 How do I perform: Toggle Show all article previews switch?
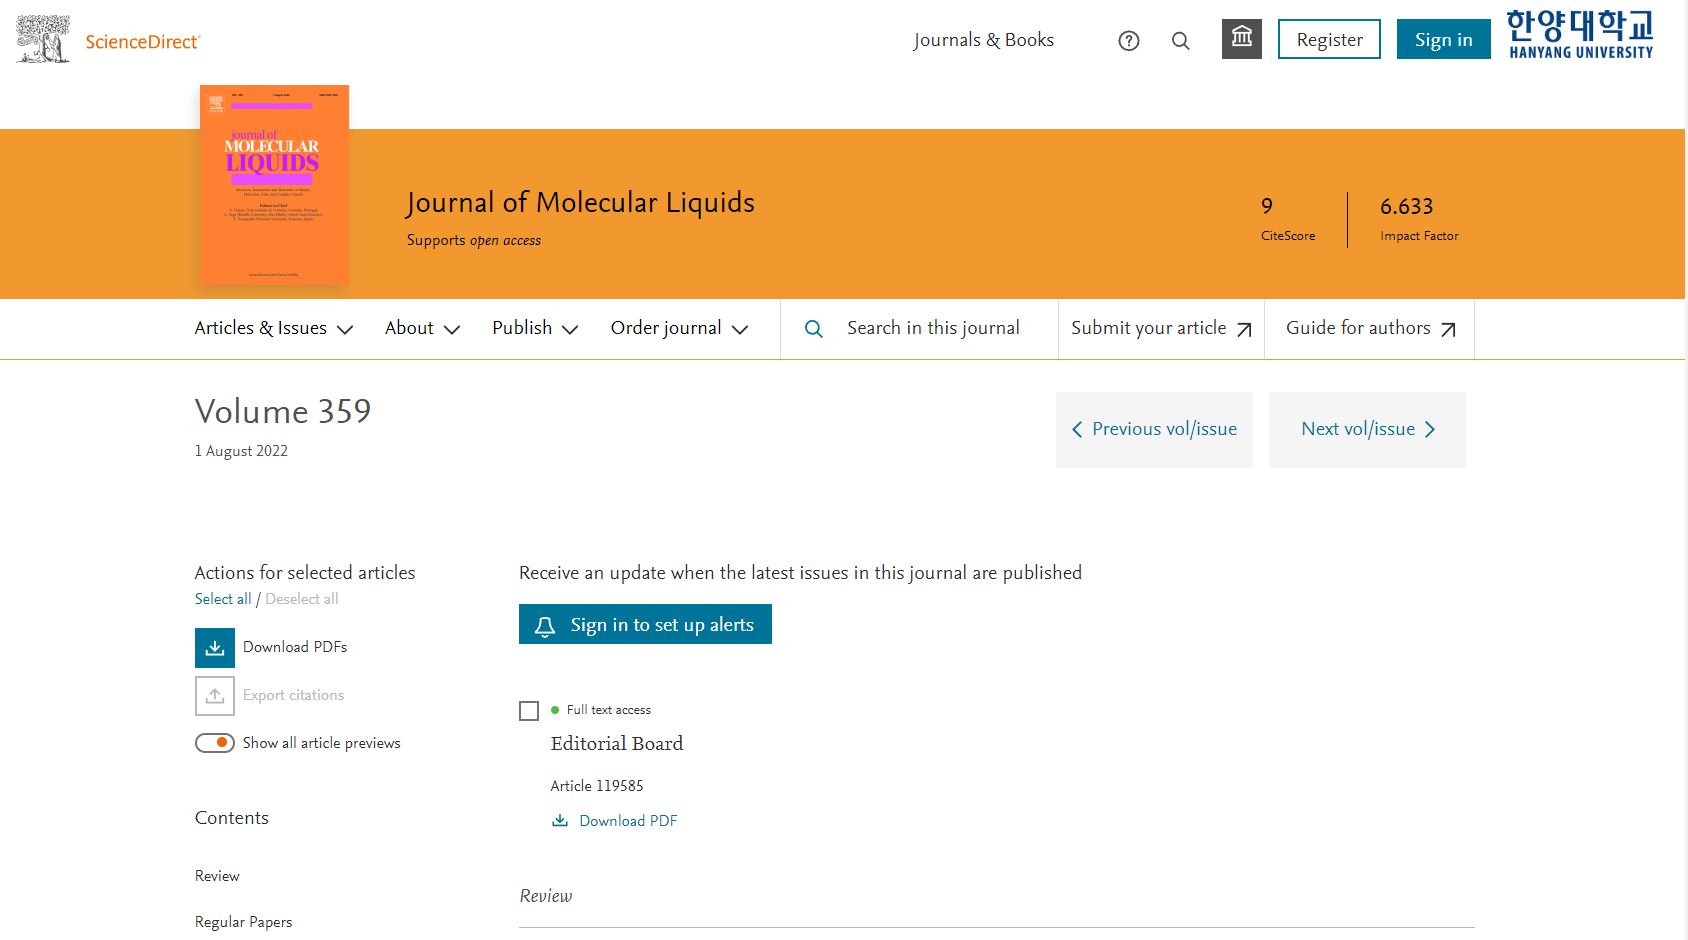(x=215, y=743)
